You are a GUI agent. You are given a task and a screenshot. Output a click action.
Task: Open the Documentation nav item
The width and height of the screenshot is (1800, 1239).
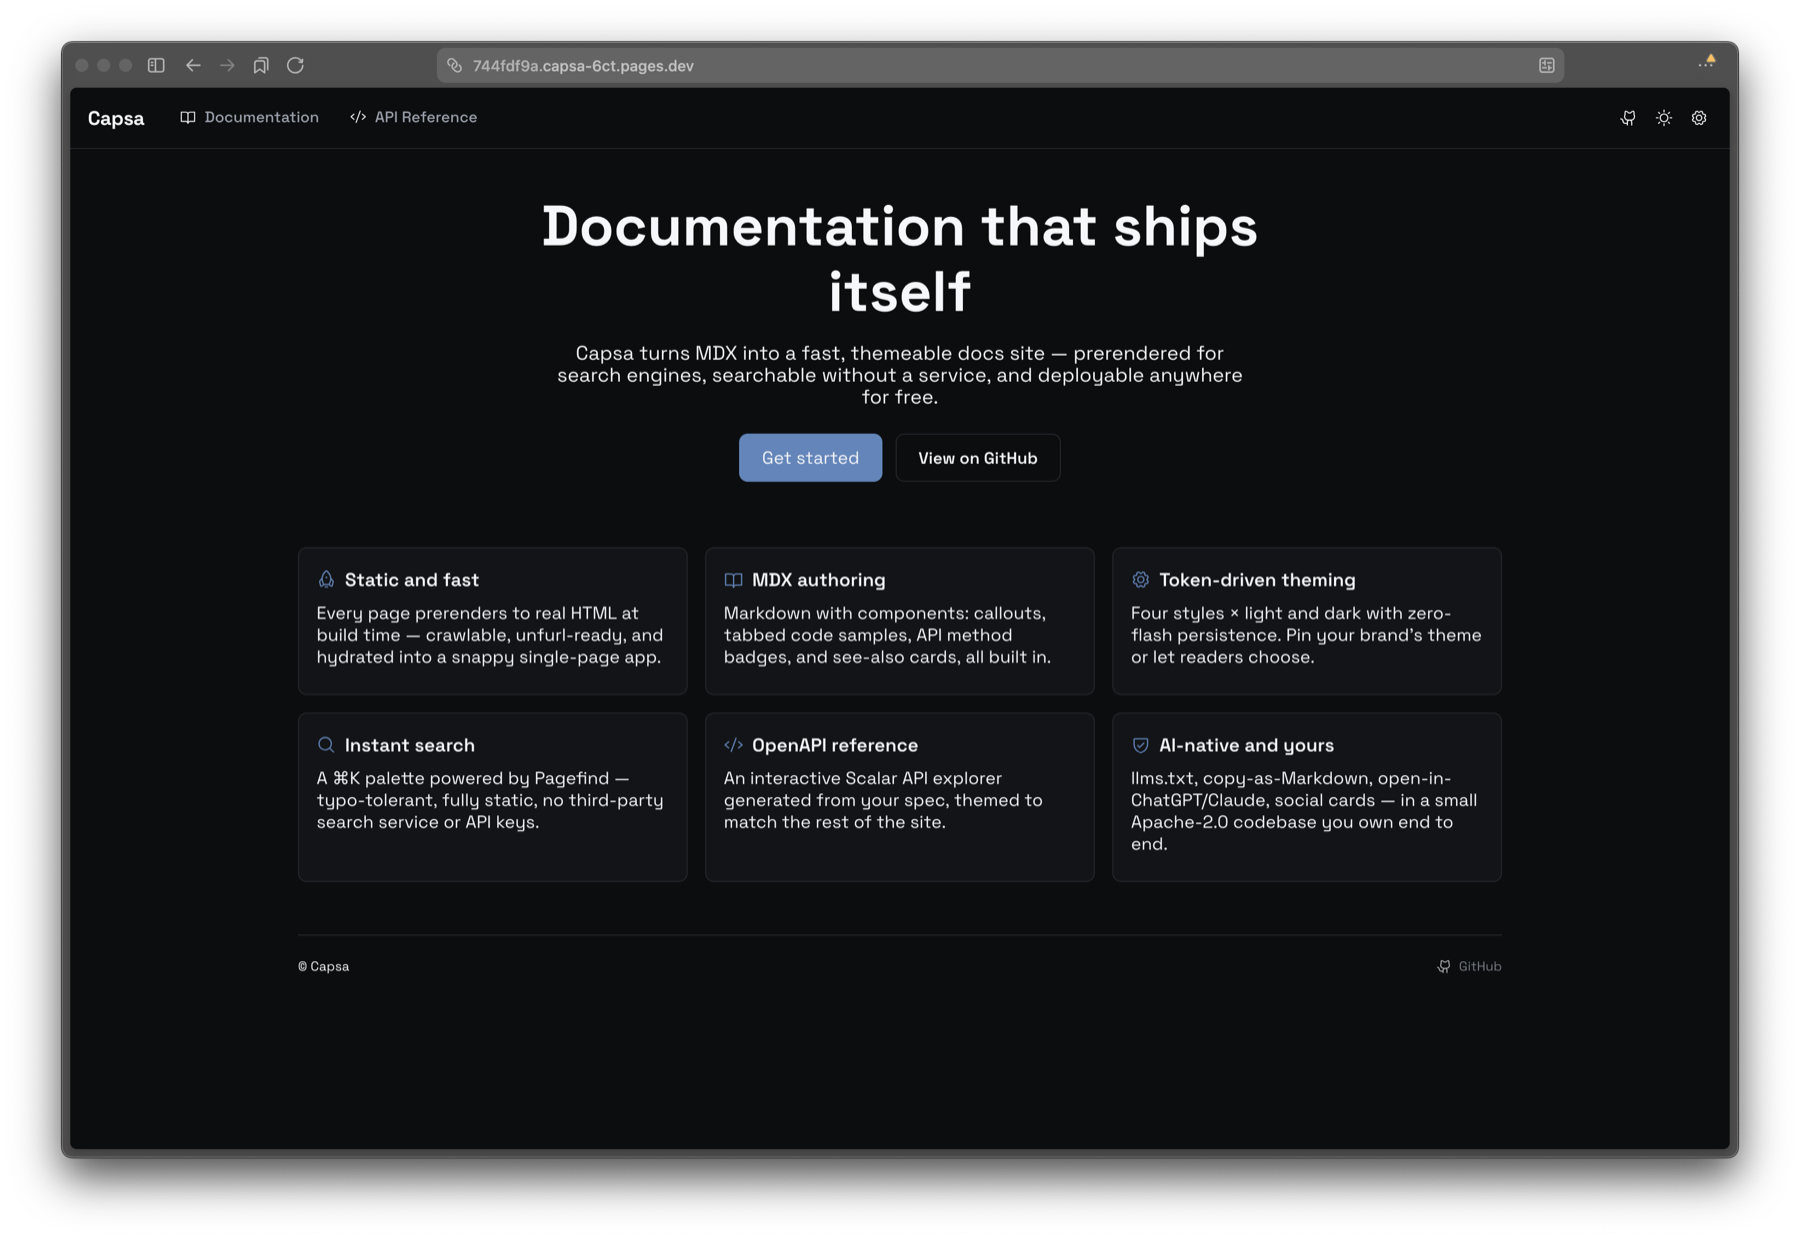point(250,117)
